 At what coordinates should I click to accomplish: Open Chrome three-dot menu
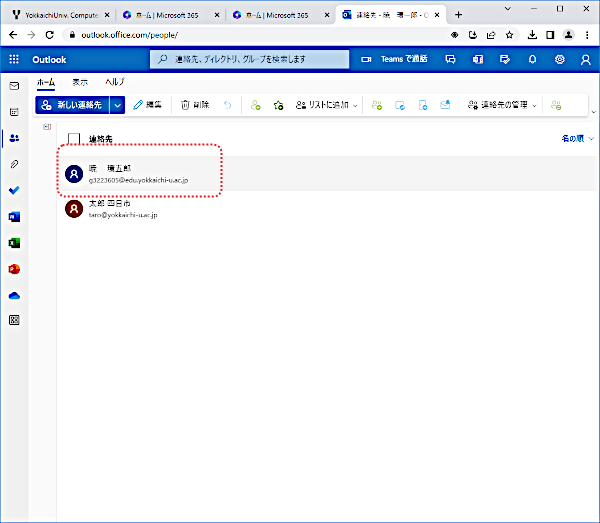pos(587,35)
